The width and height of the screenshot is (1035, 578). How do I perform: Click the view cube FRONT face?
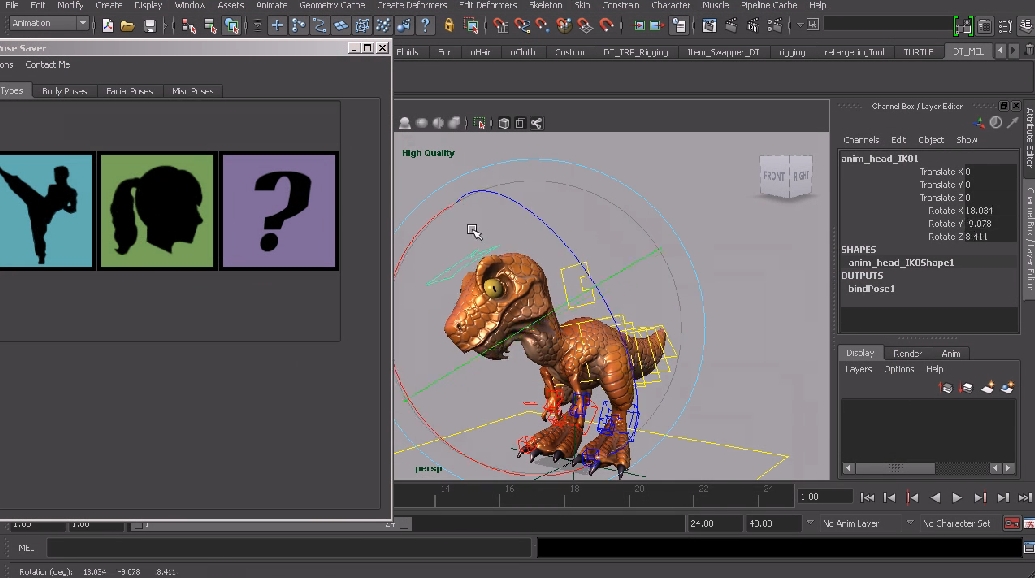(774, 176)
